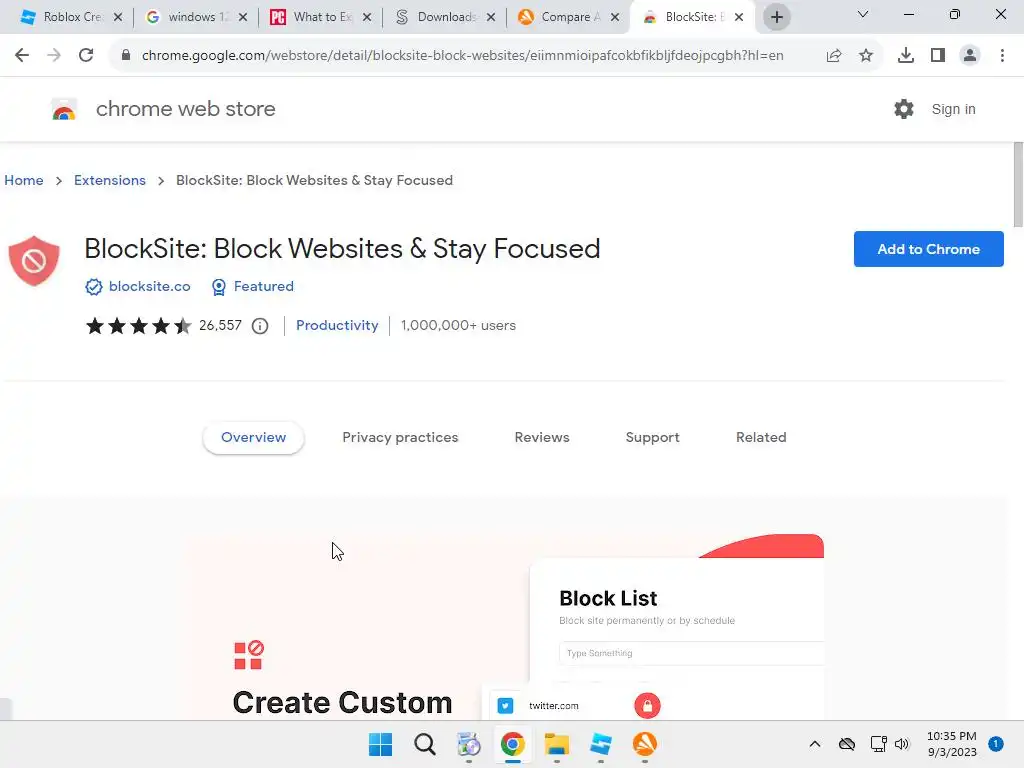Open the Privacy practices section
Image resolution: width=1024 pixels, height=768 pixels.
click(x=400, y=438)
